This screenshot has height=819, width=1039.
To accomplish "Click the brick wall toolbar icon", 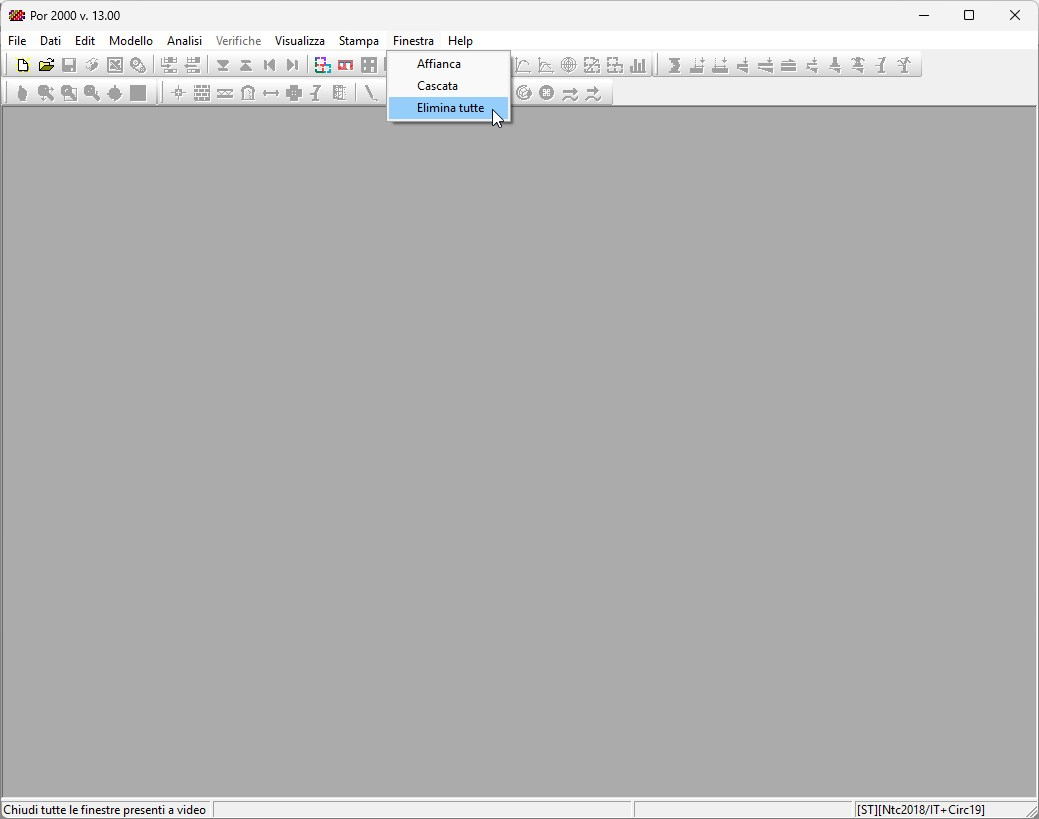I will coord(202,93).
